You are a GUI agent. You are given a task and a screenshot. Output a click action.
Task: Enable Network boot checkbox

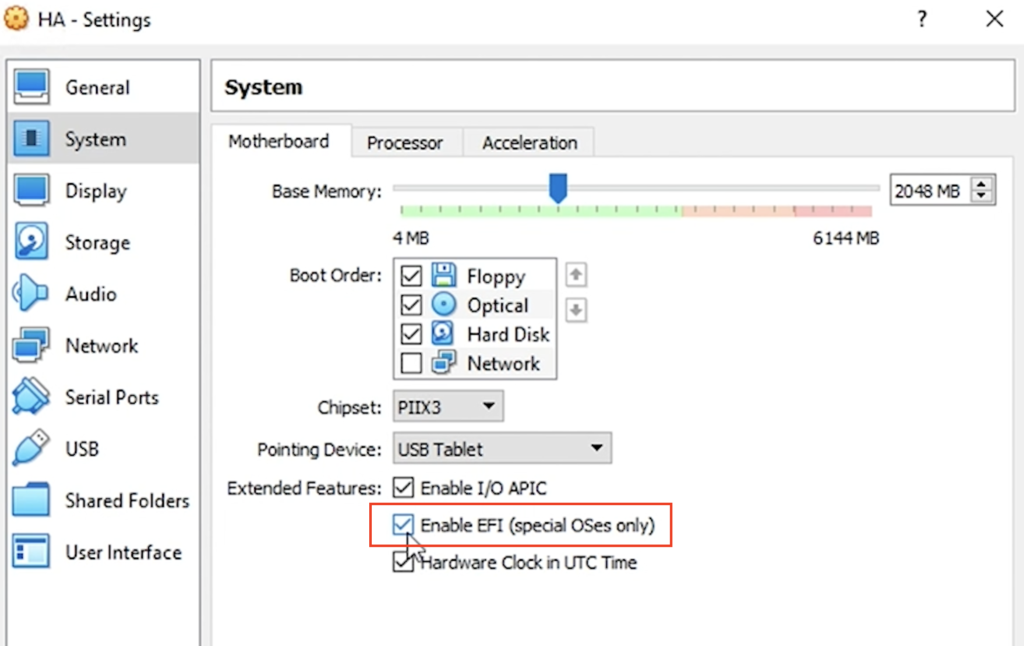coord(411,363)
